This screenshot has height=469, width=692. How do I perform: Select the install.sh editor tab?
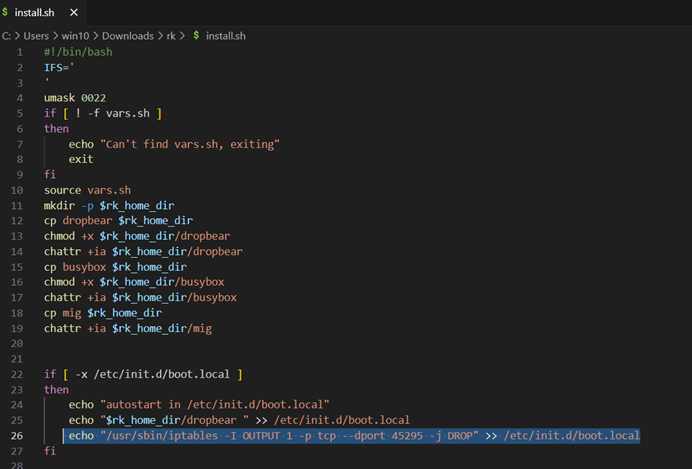(43, 12)
